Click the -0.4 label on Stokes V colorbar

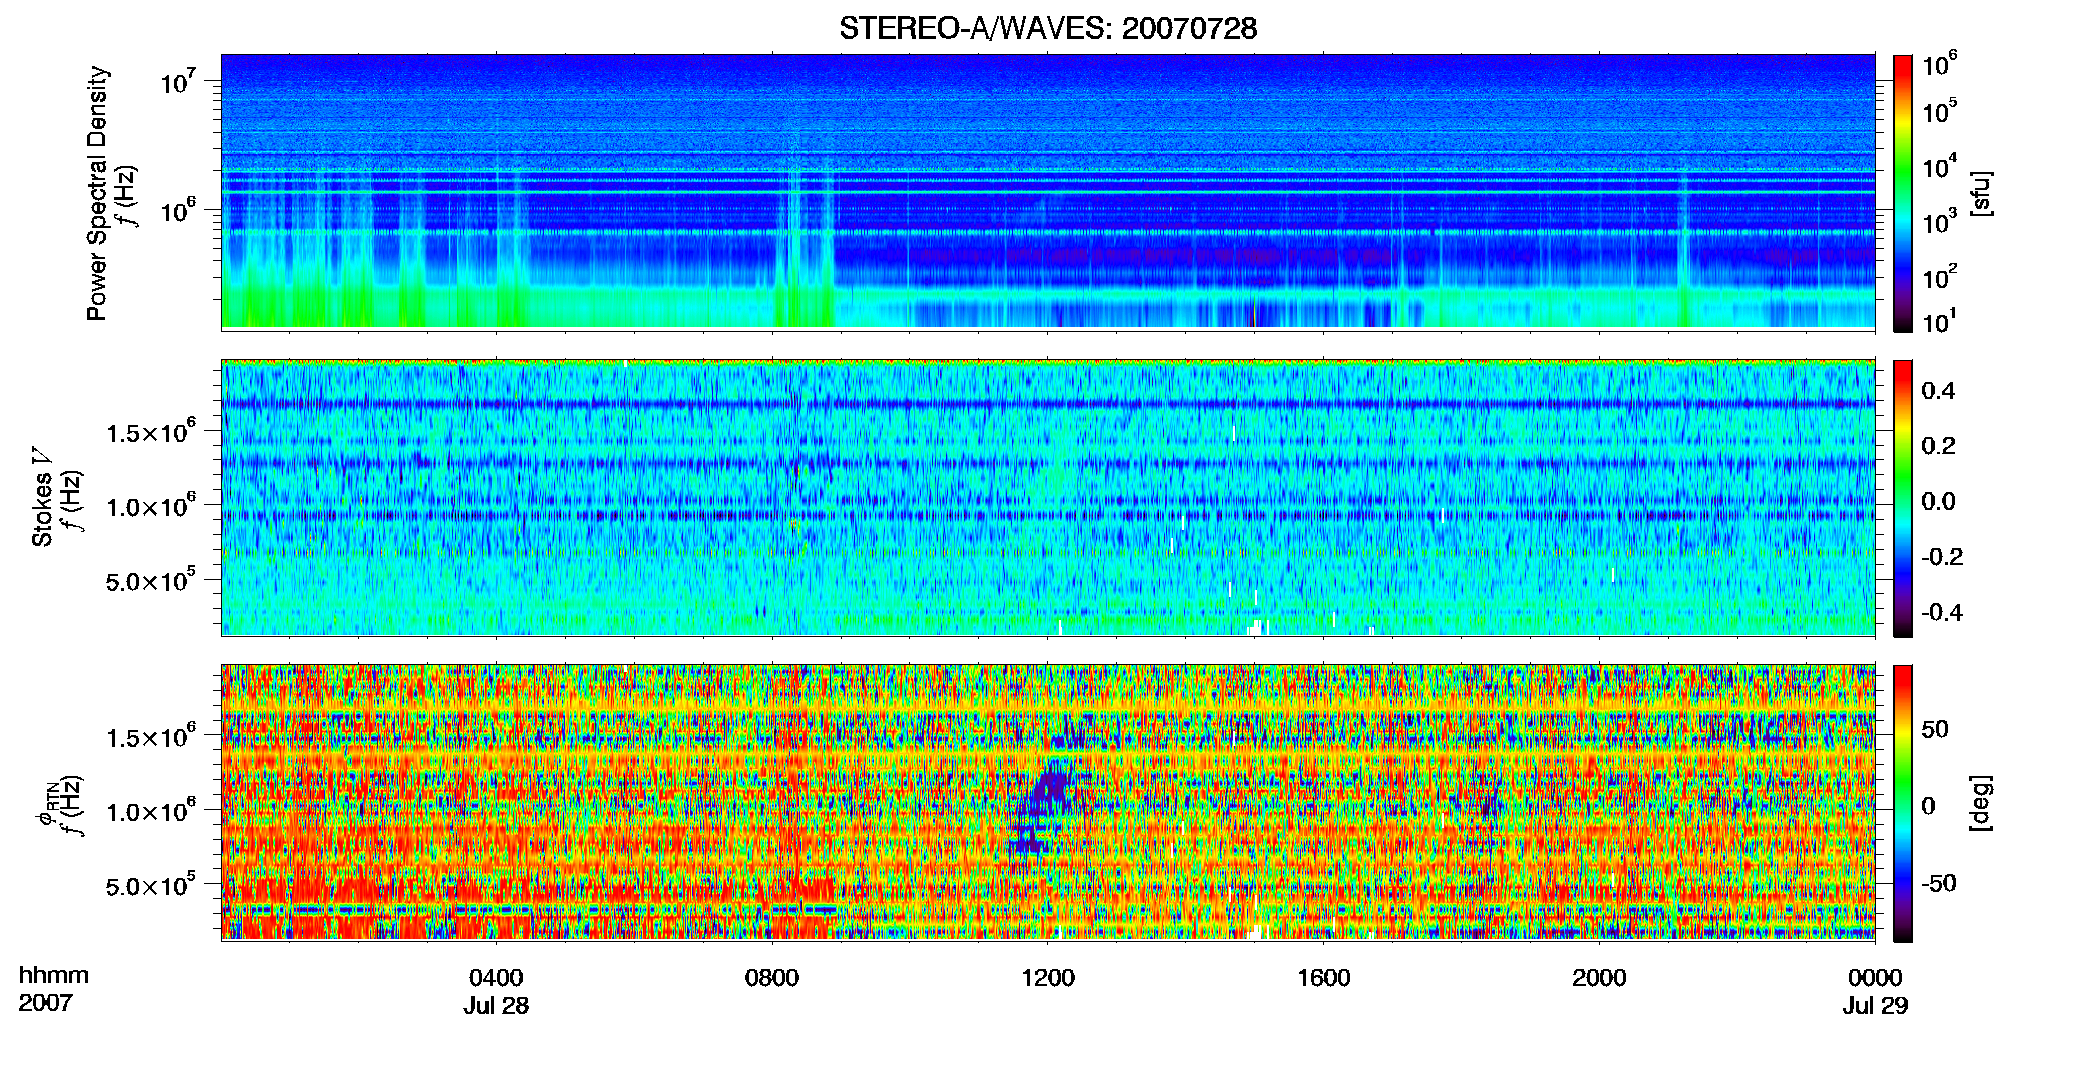pyautogui.click(x=1942, y=612)
